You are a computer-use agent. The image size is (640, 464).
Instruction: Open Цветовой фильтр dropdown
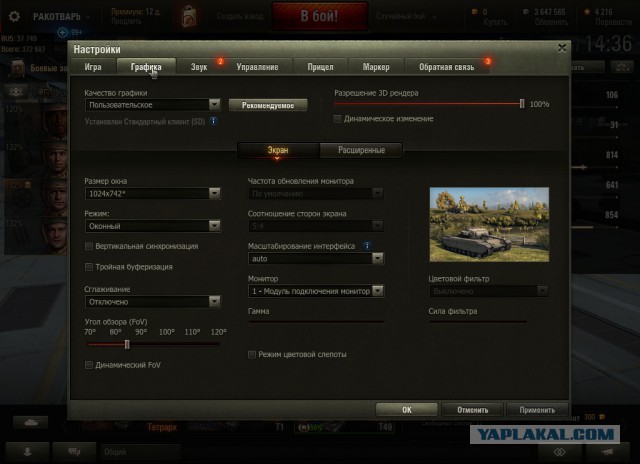pos(489,291)
